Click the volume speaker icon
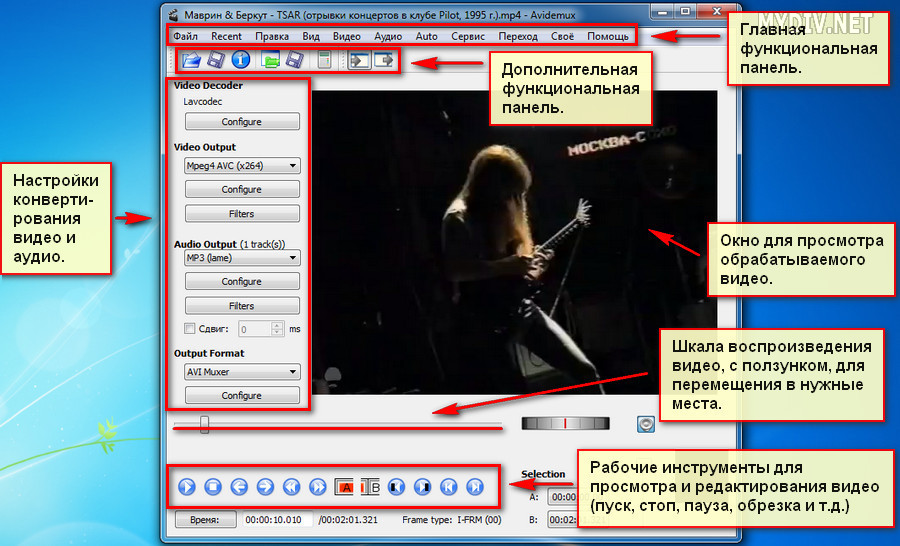 coord(646,424)
